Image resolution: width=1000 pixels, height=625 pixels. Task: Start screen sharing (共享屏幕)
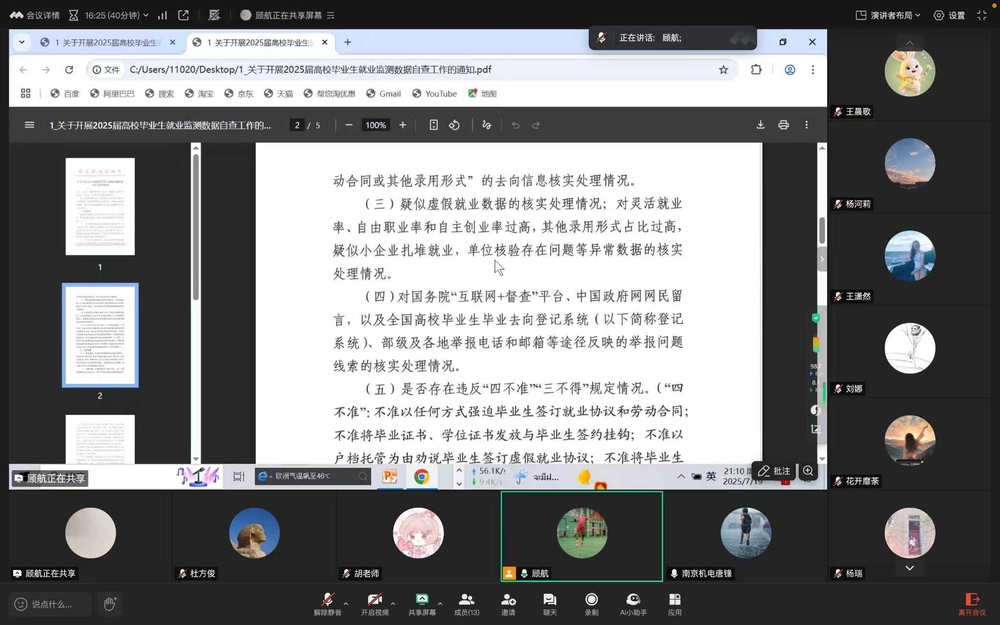(x=421, y=602)
